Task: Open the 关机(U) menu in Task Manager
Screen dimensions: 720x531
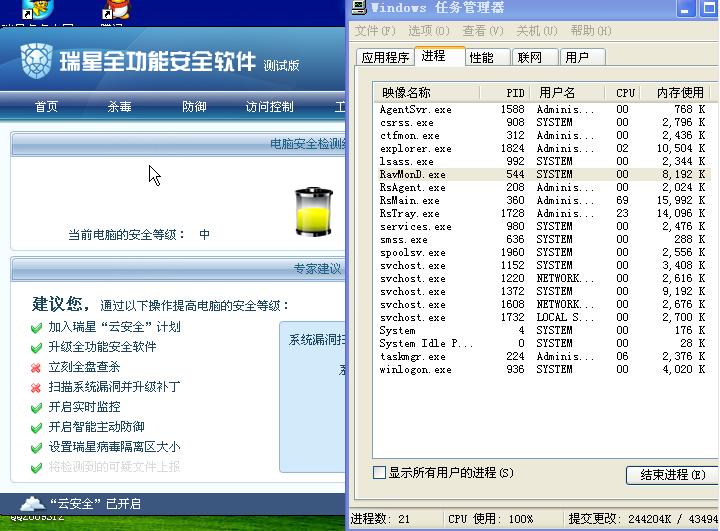Action: (x=536, y=31)
